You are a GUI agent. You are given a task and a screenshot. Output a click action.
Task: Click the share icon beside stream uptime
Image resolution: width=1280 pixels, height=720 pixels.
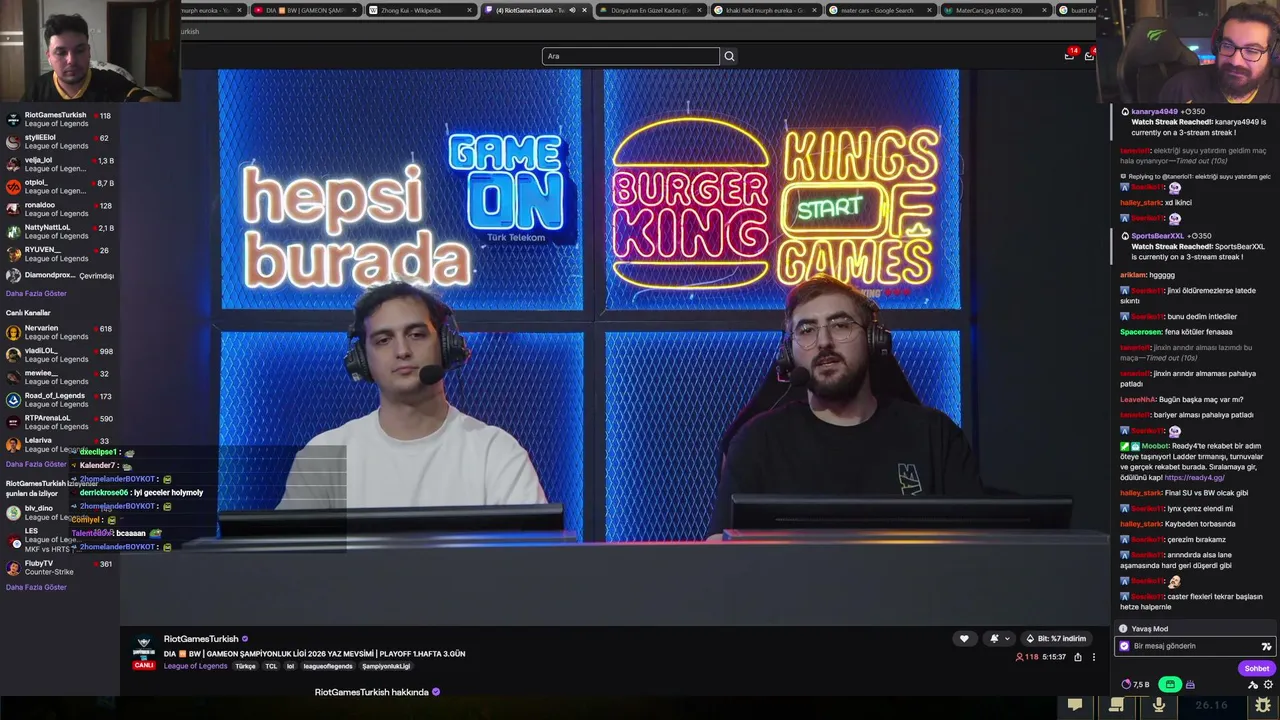[x=1078, y=657]
